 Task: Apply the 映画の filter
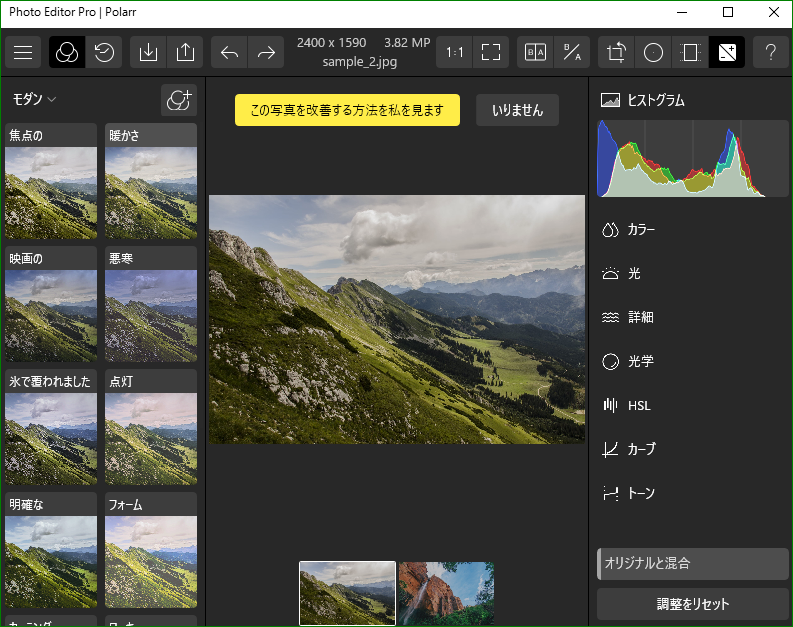[x=51, y=304]
